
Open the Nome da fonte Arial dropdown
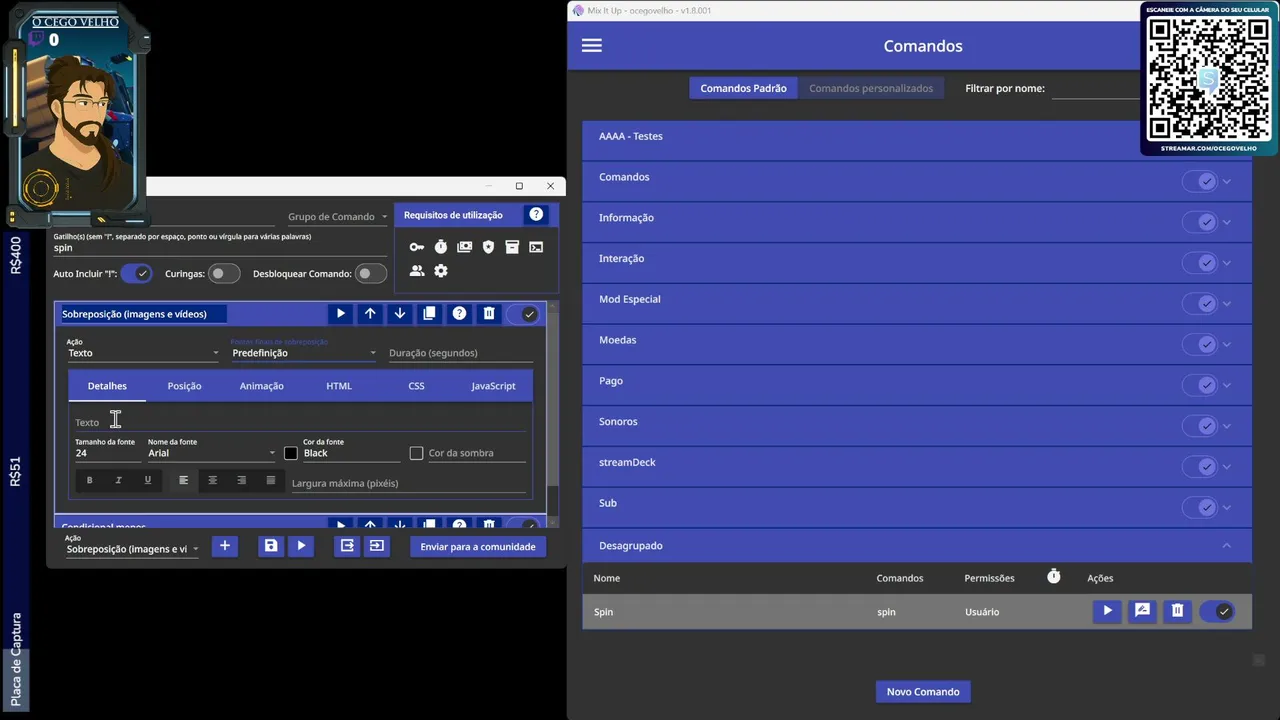211,453
